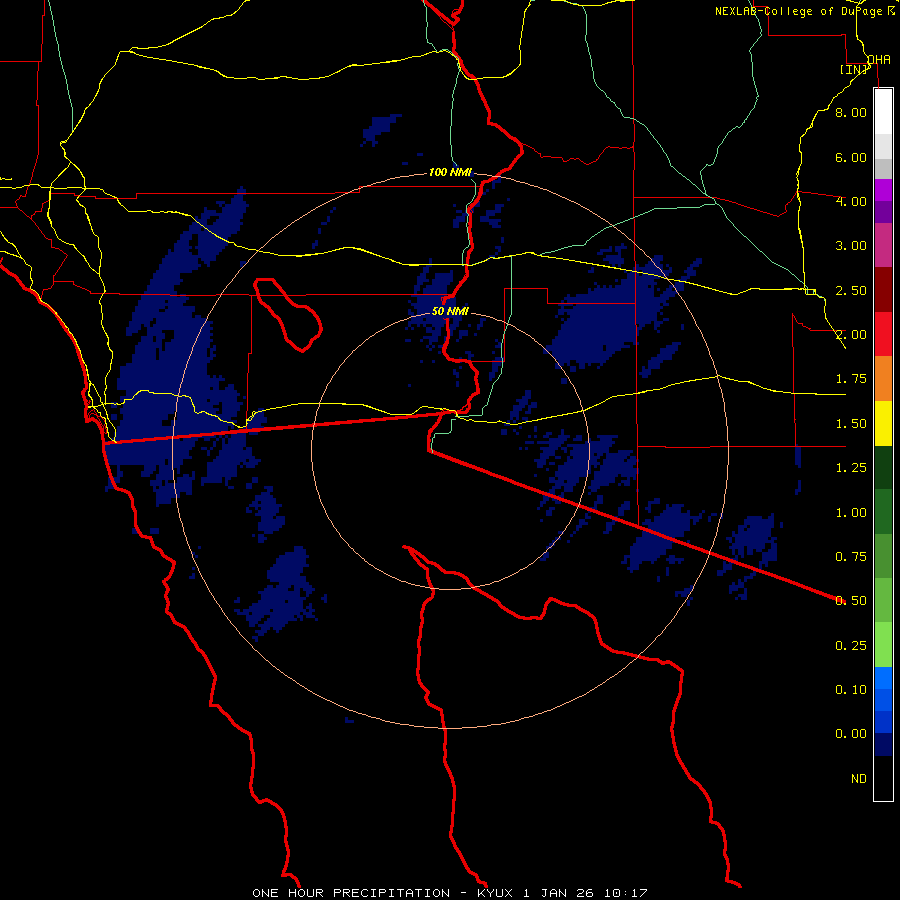
Task: Click the 0.00 legend value
Action: [x=851, y=734]
